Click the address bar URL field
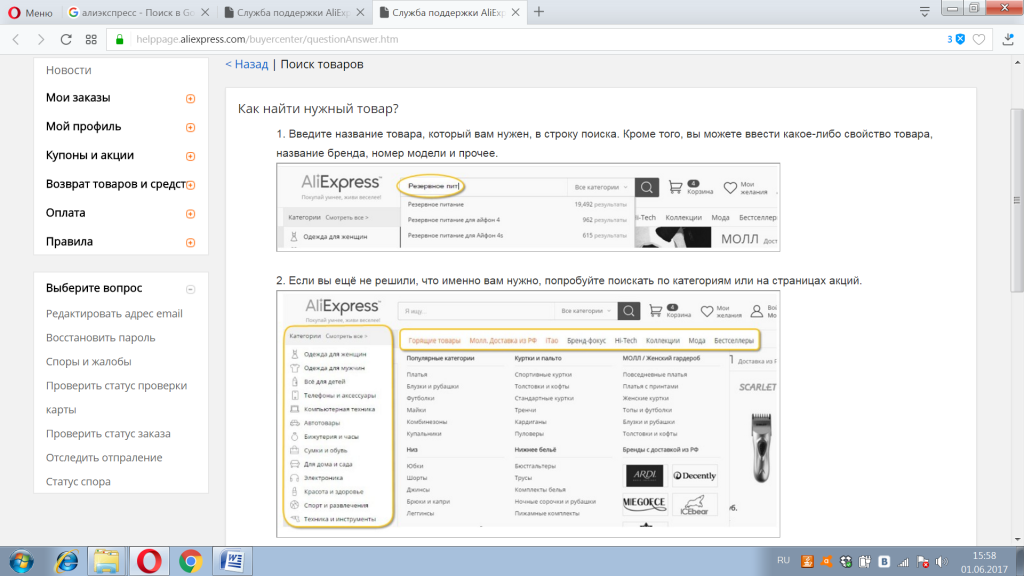1024x576 pixels. tap(500, 40)
